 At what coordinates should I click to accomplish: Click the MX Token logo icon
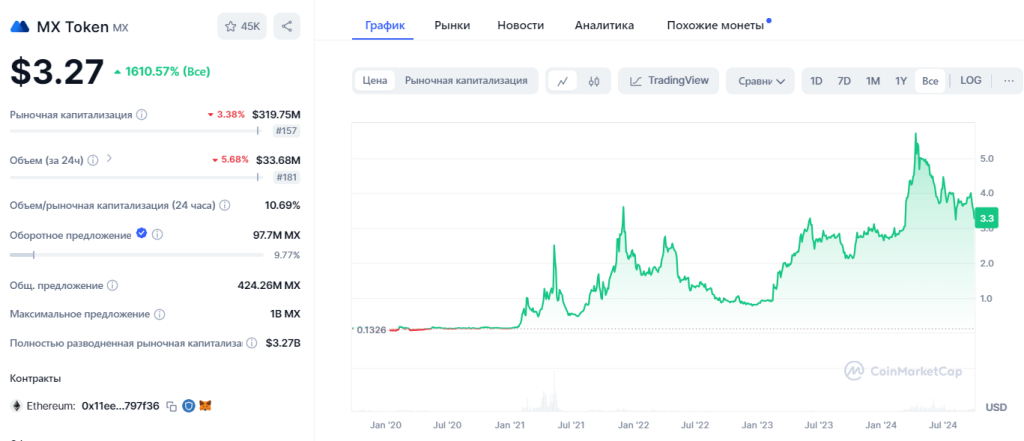tap(20, 27)
